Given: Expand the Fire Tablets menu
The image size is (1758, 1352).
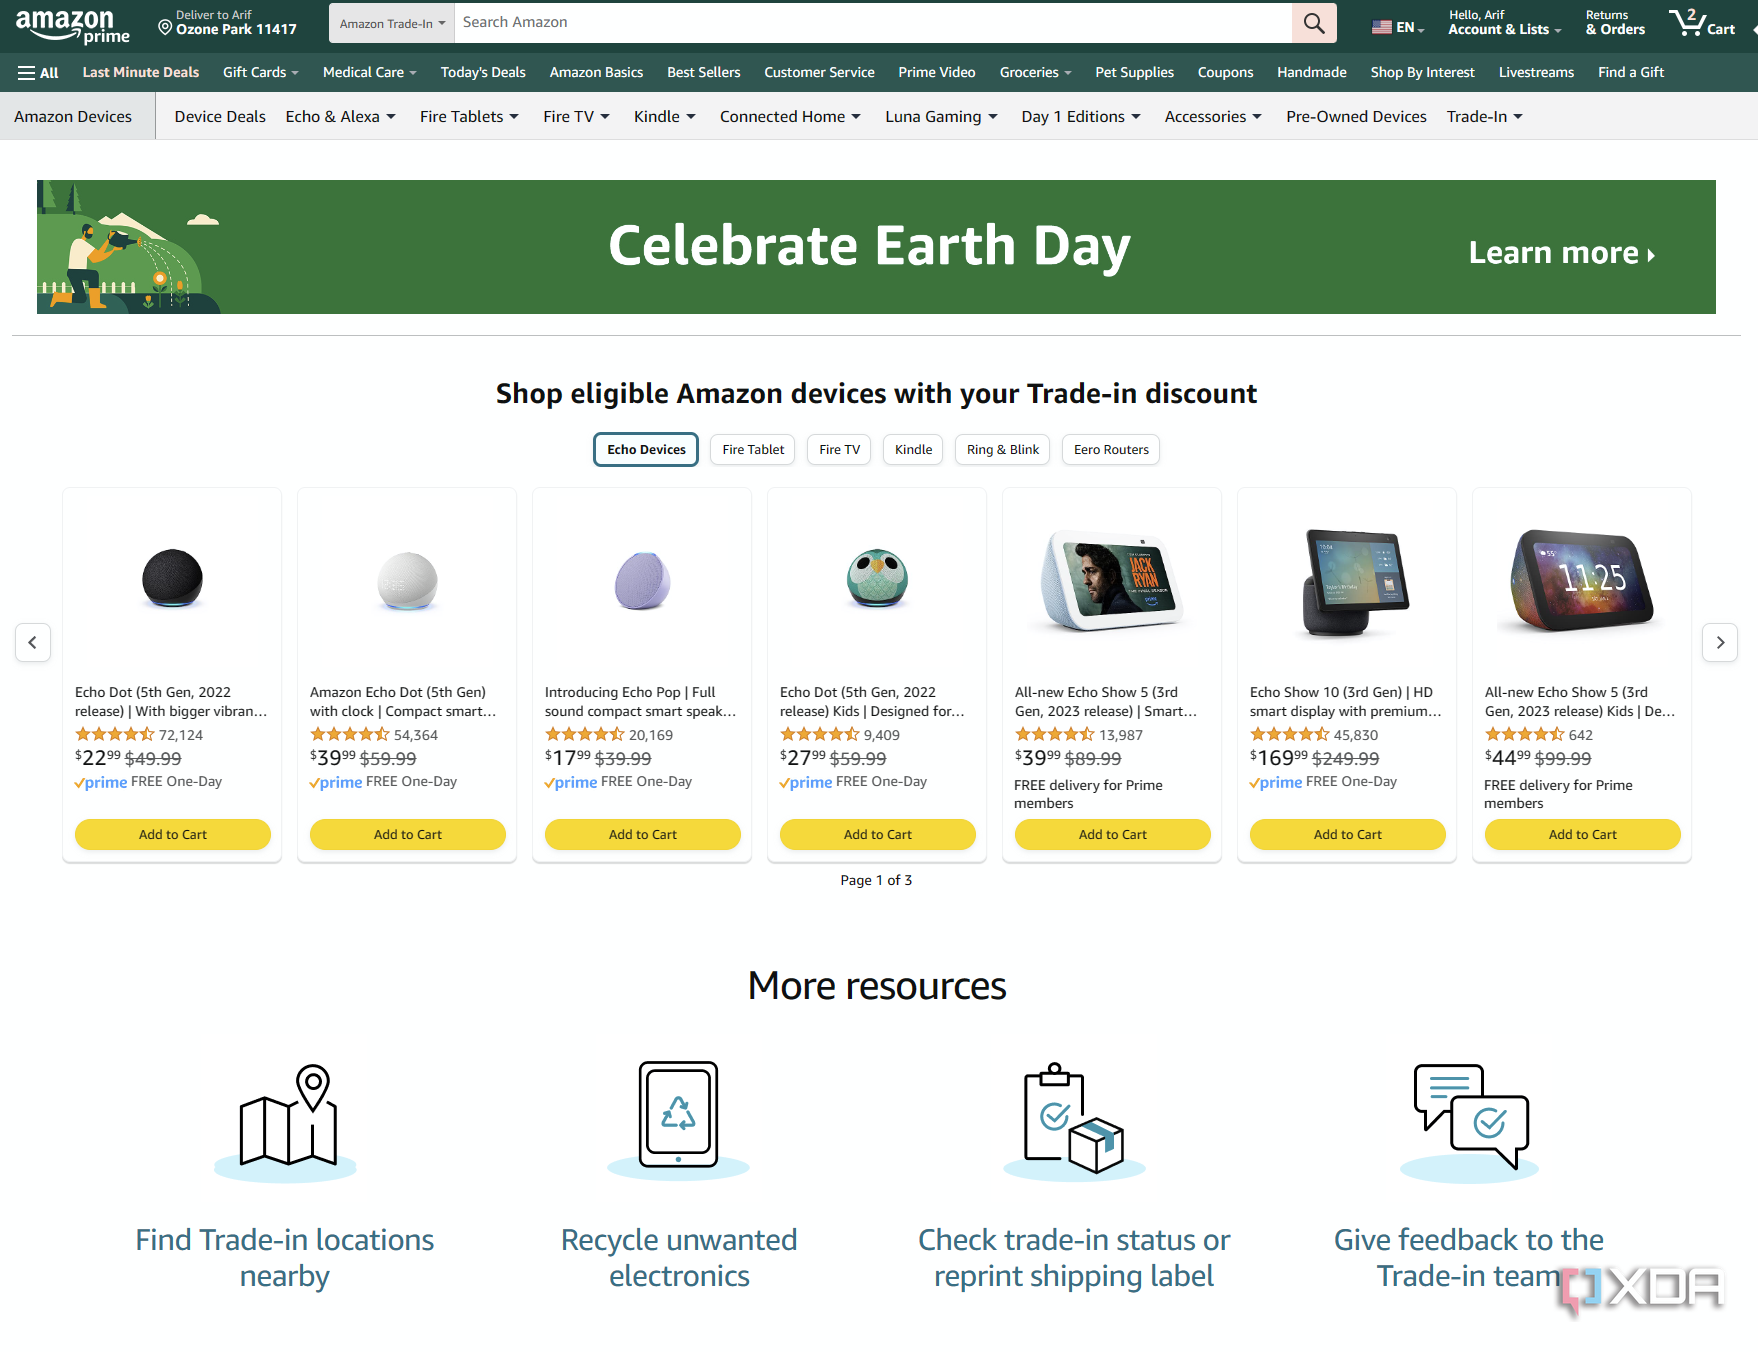Looking at the screenshot, I should pos(469,117).
